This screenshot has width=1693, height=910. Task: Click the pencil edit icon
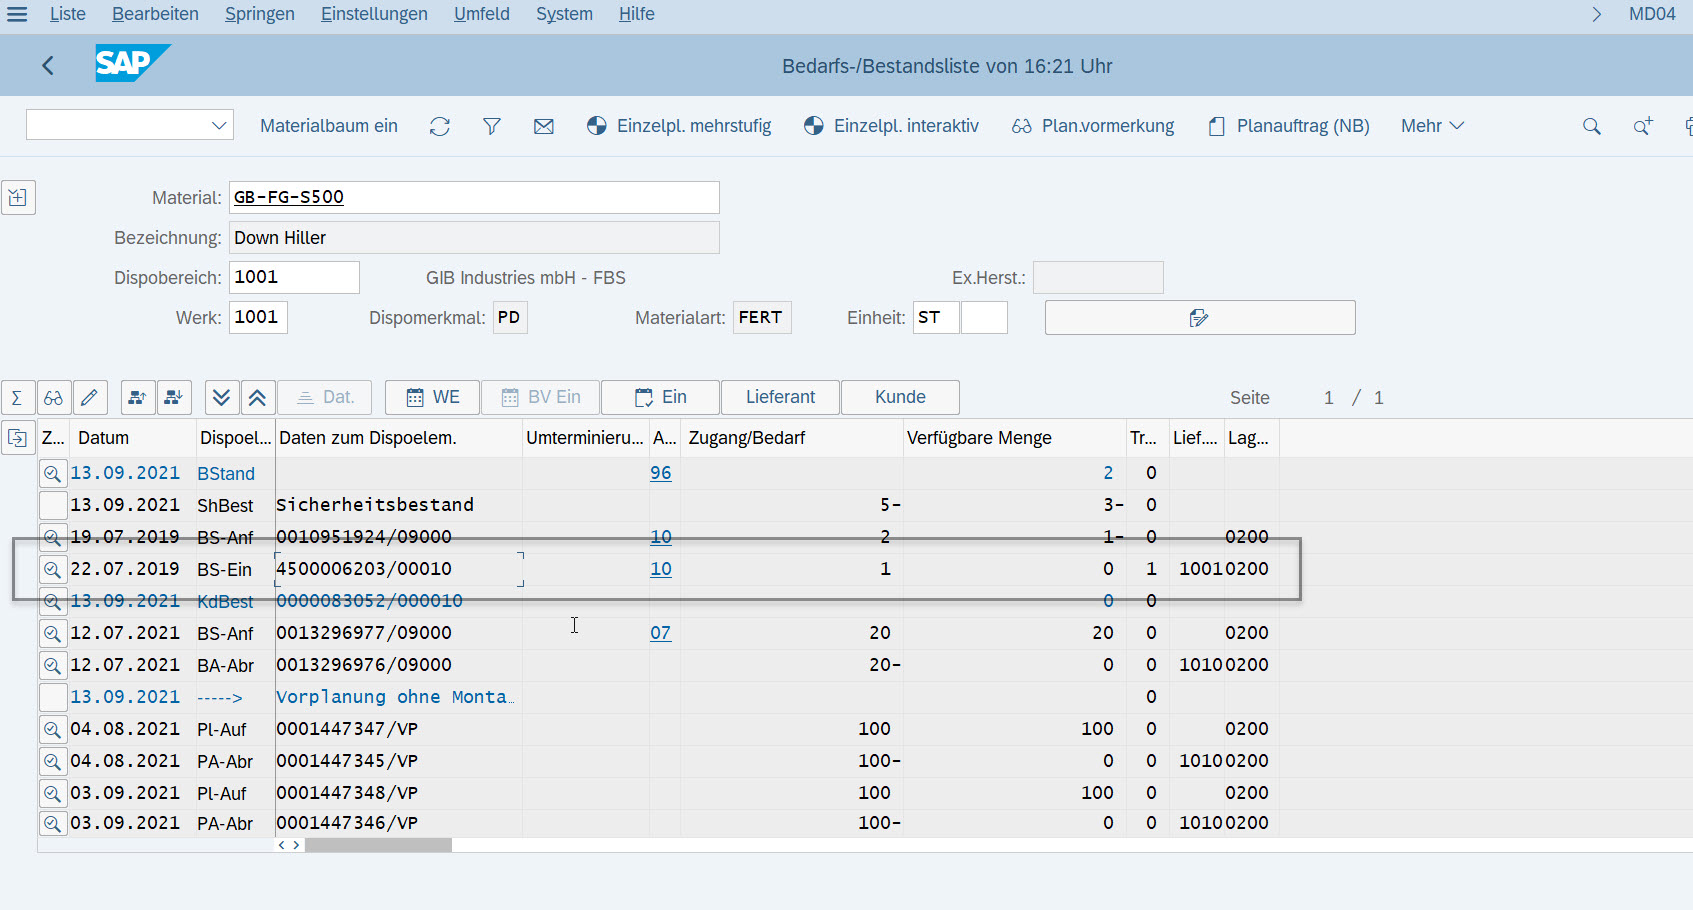(x=89, y=398)
